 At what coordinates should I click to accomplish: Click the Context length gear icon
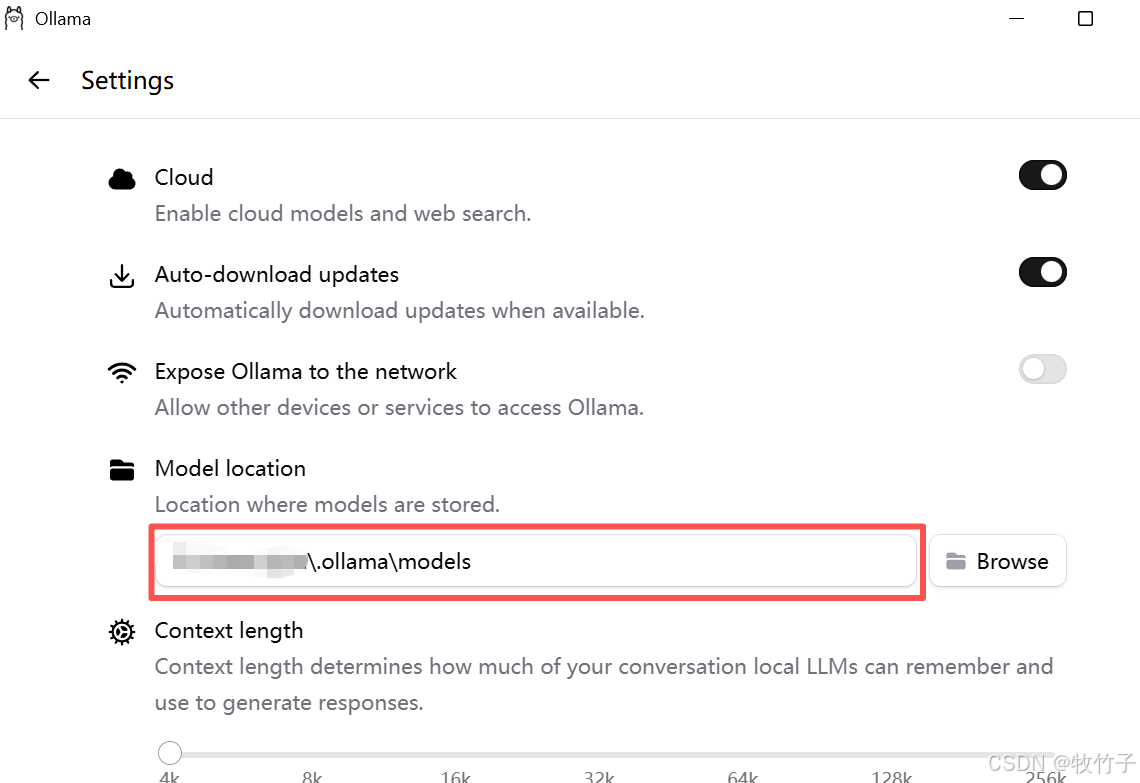122,632
